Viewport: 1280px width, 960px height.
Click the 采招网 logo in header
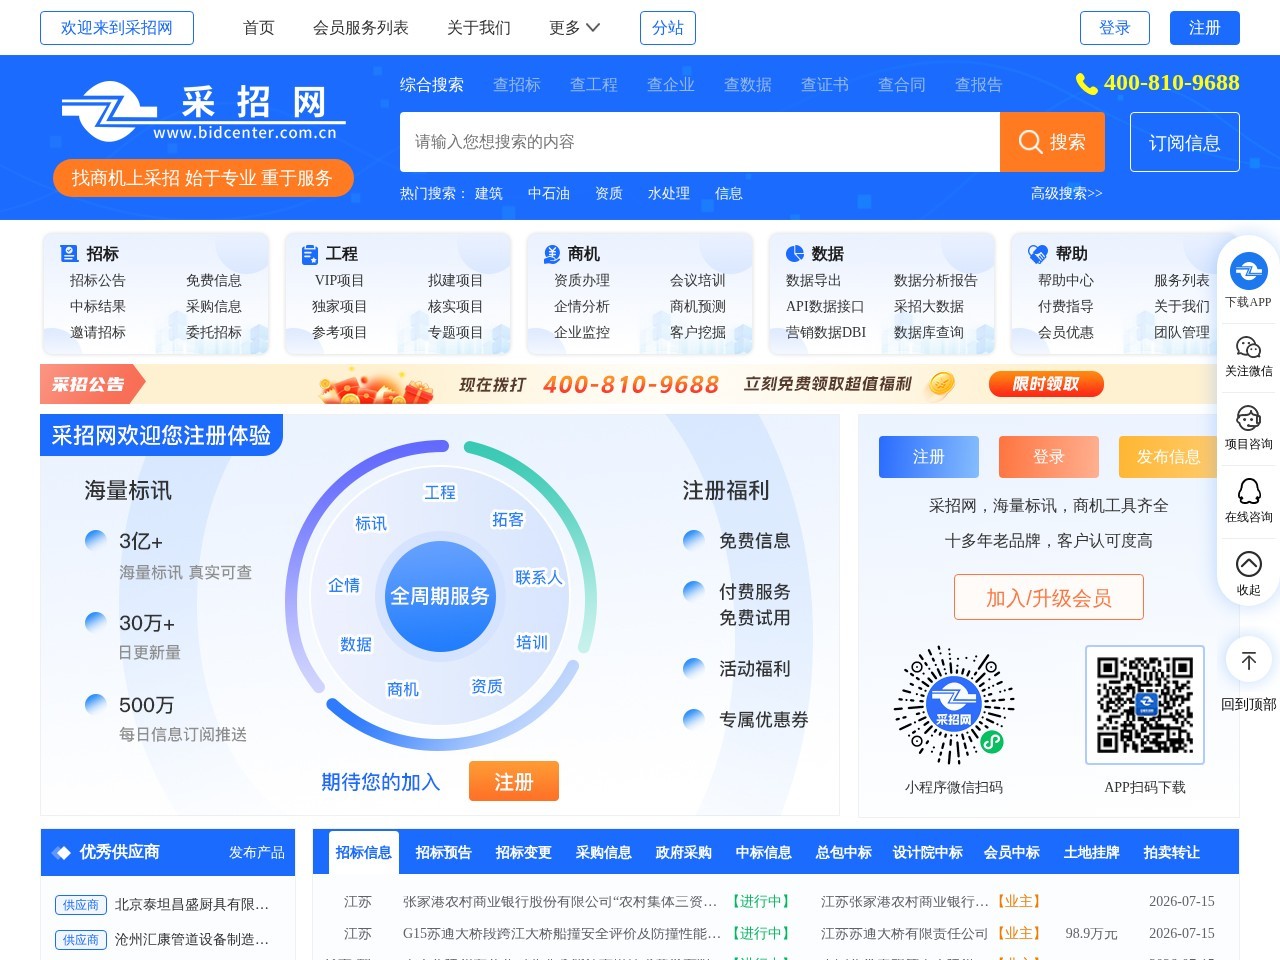tap(203, 112)
